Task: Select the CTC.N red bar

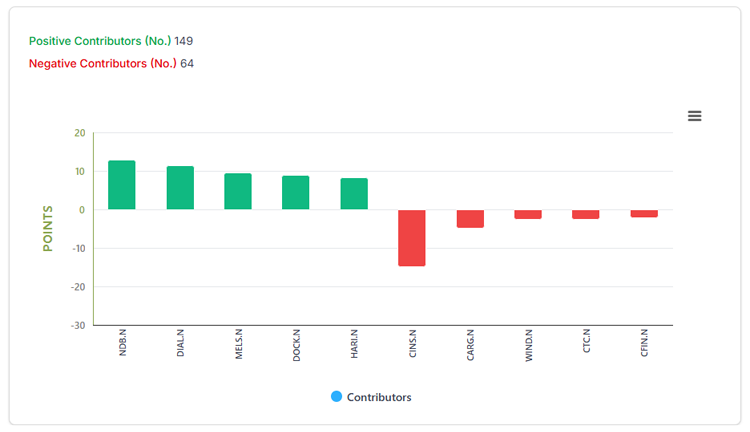Action: click(585, 214)
